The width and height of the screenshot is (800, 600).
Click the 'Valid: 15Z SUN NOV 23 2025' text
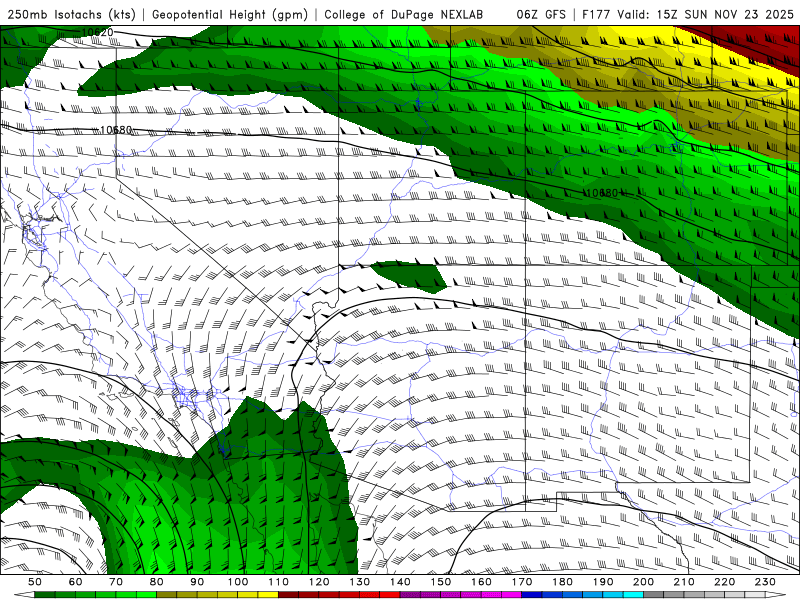click(x=705, y=15)
